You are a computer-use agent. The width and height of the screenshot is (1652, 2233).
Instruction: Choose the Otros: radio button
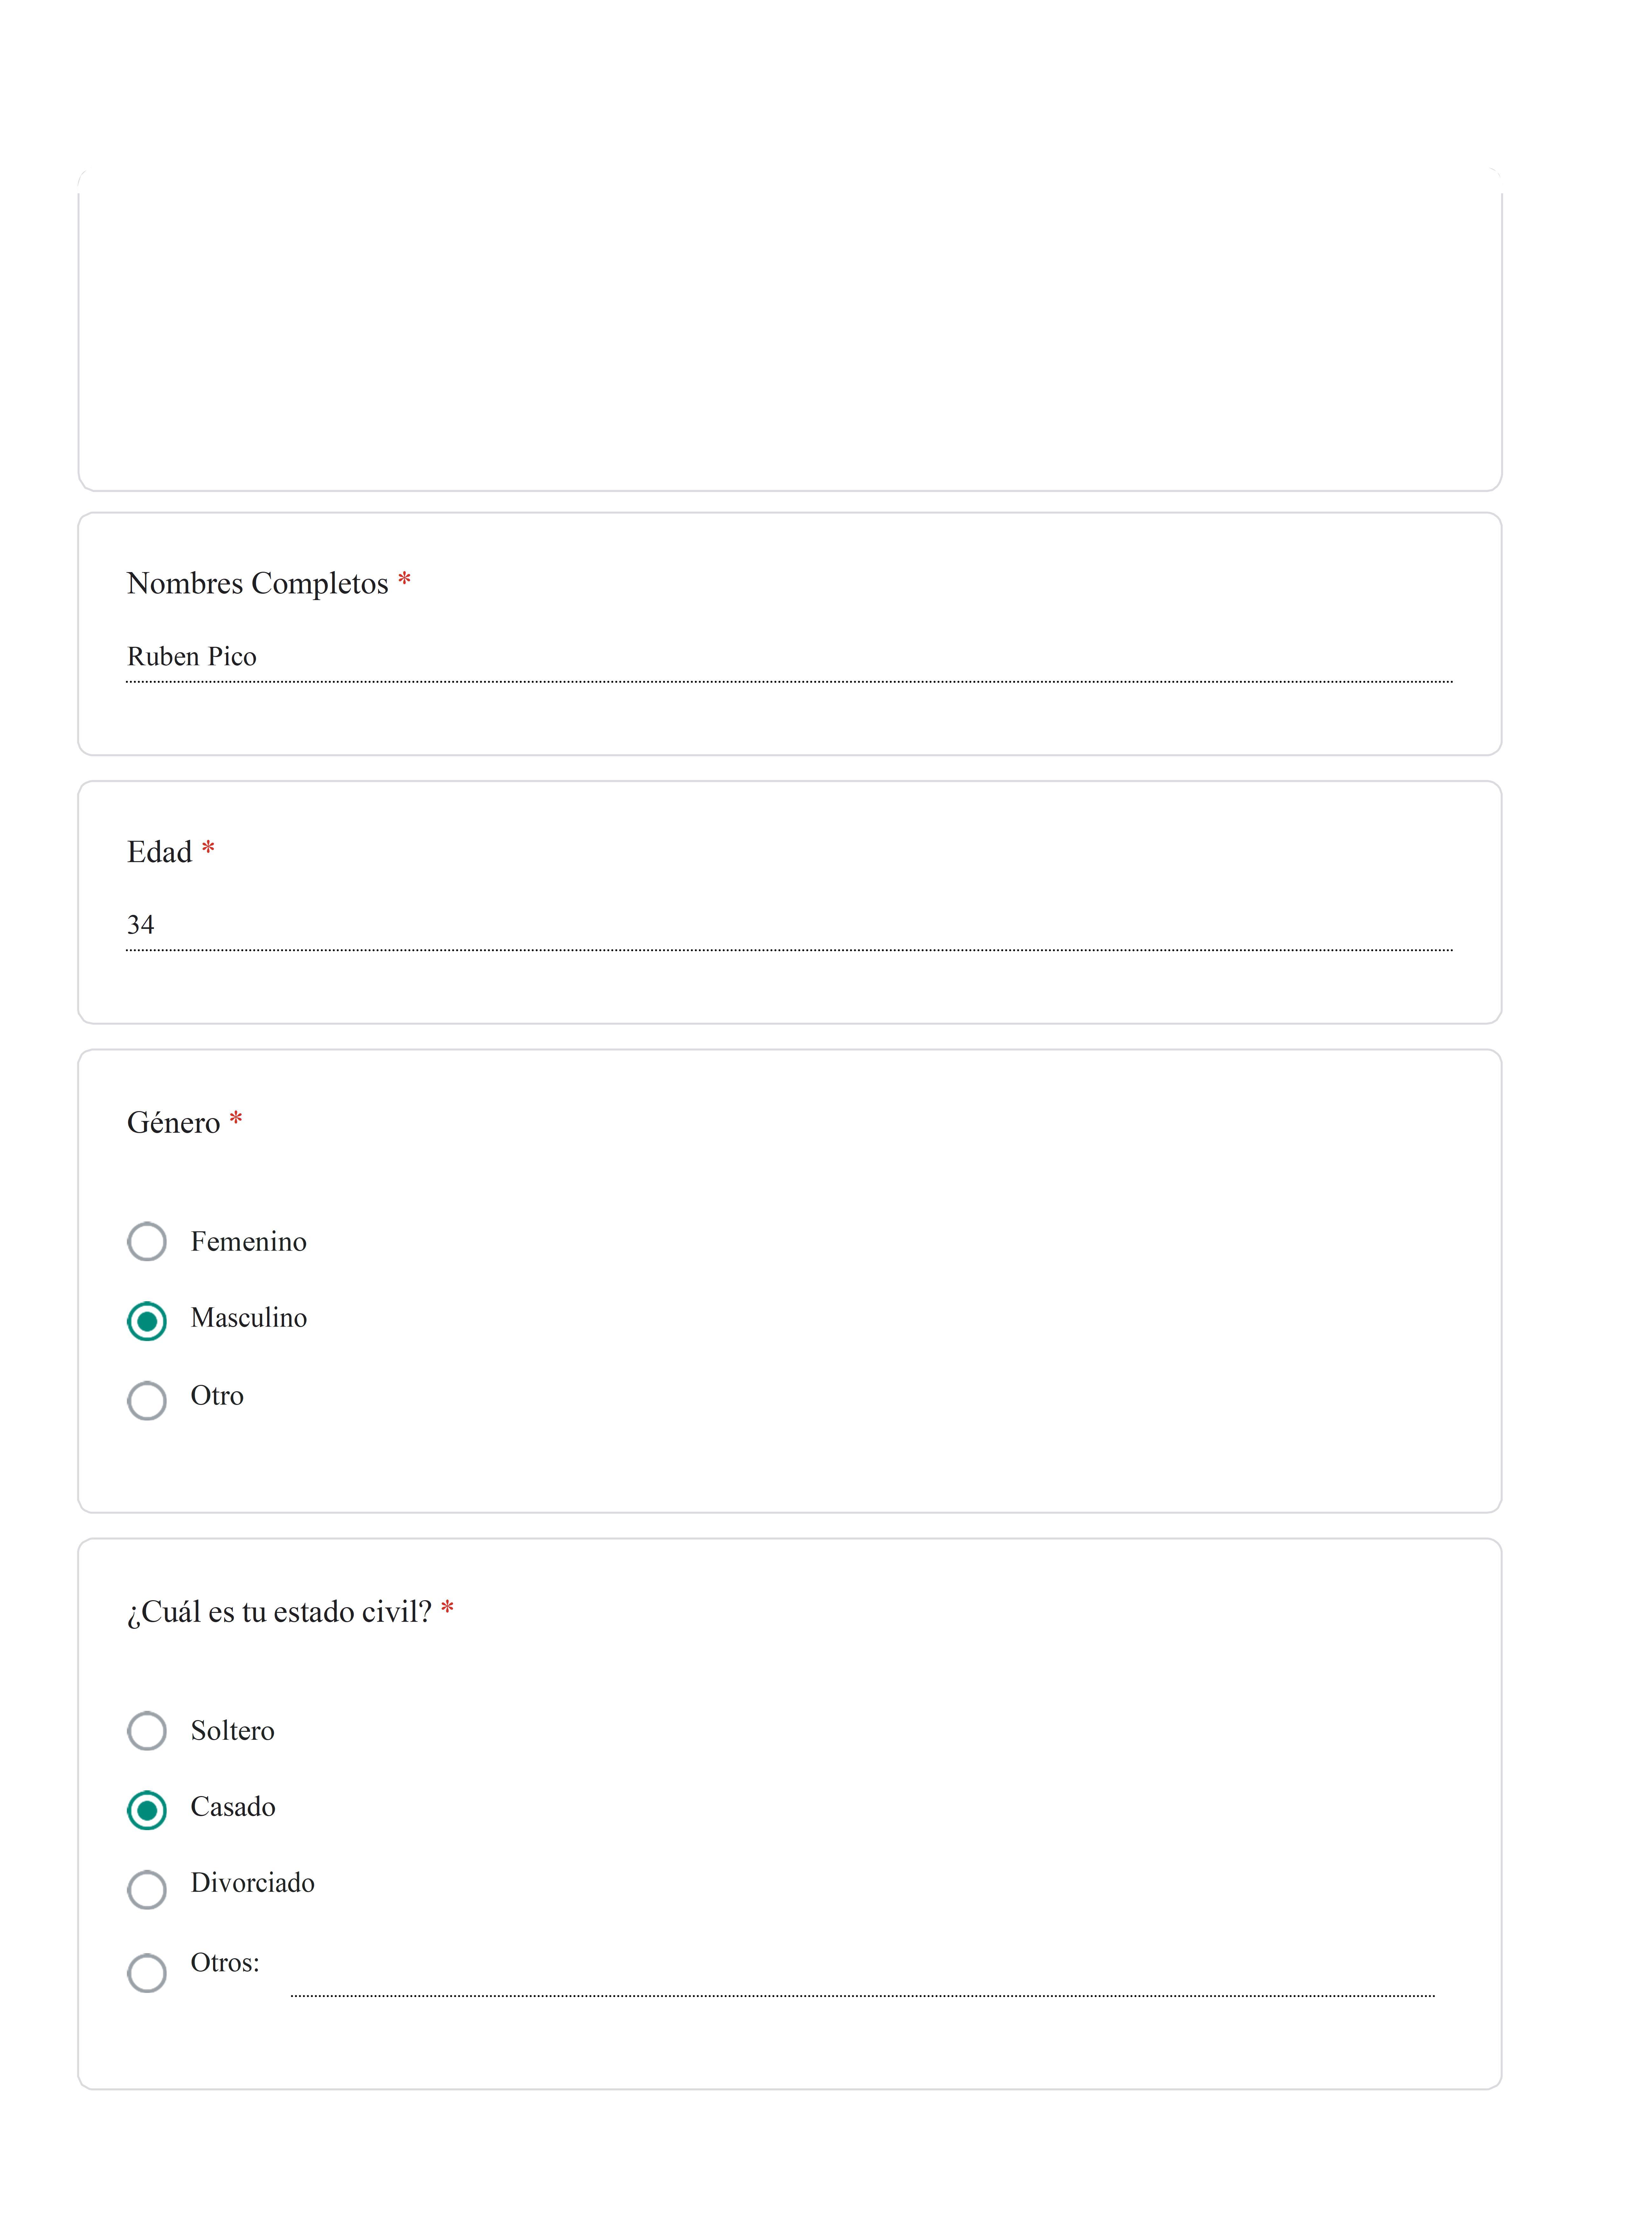pyautogui.click(x=147, y=1972)
